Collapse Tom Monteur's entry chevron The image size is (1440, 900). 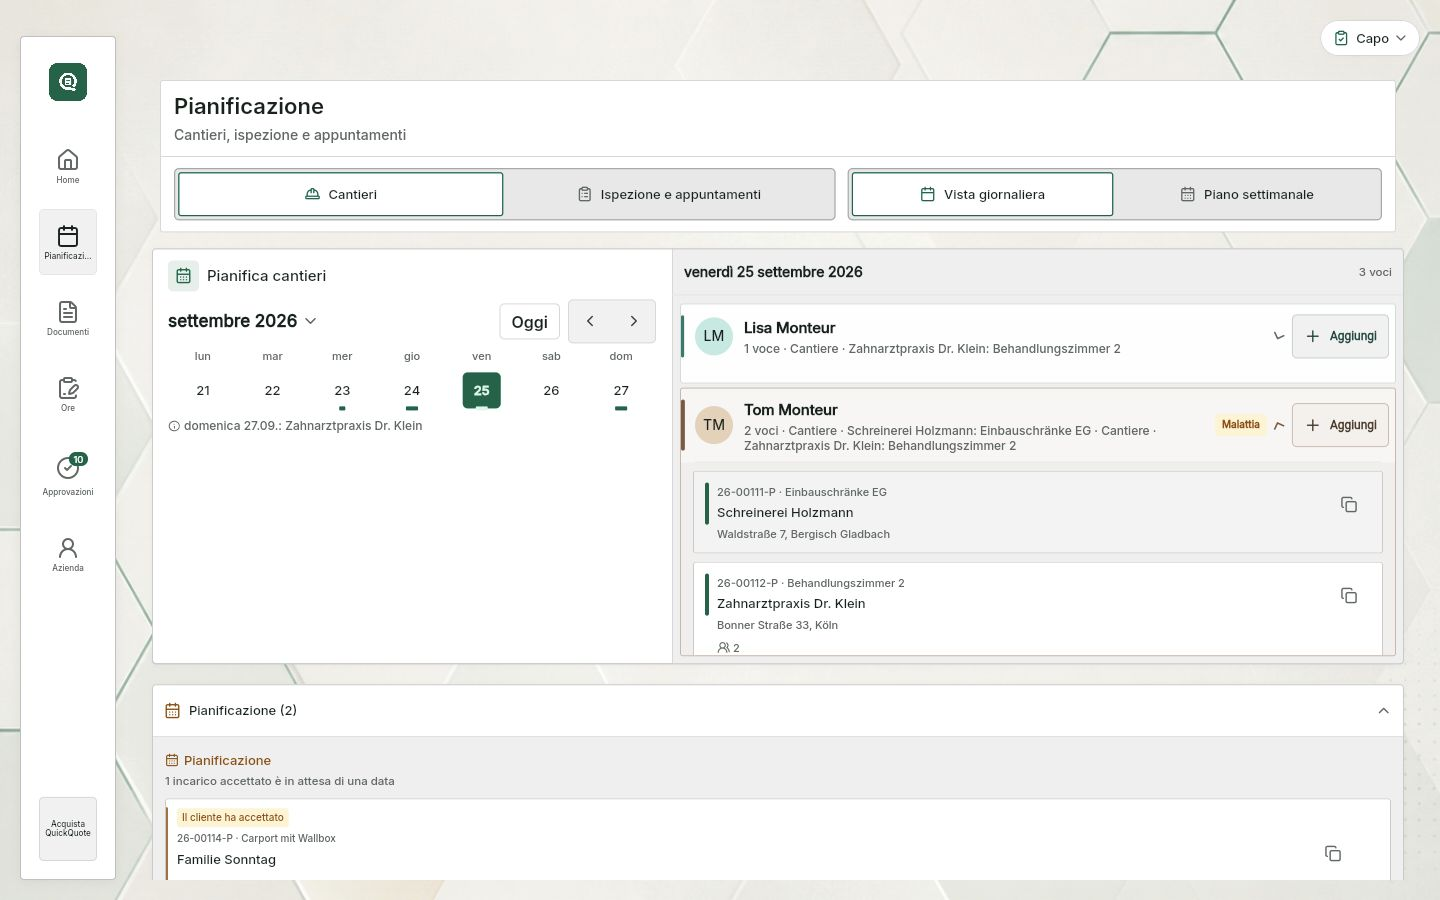[1279, 425]
